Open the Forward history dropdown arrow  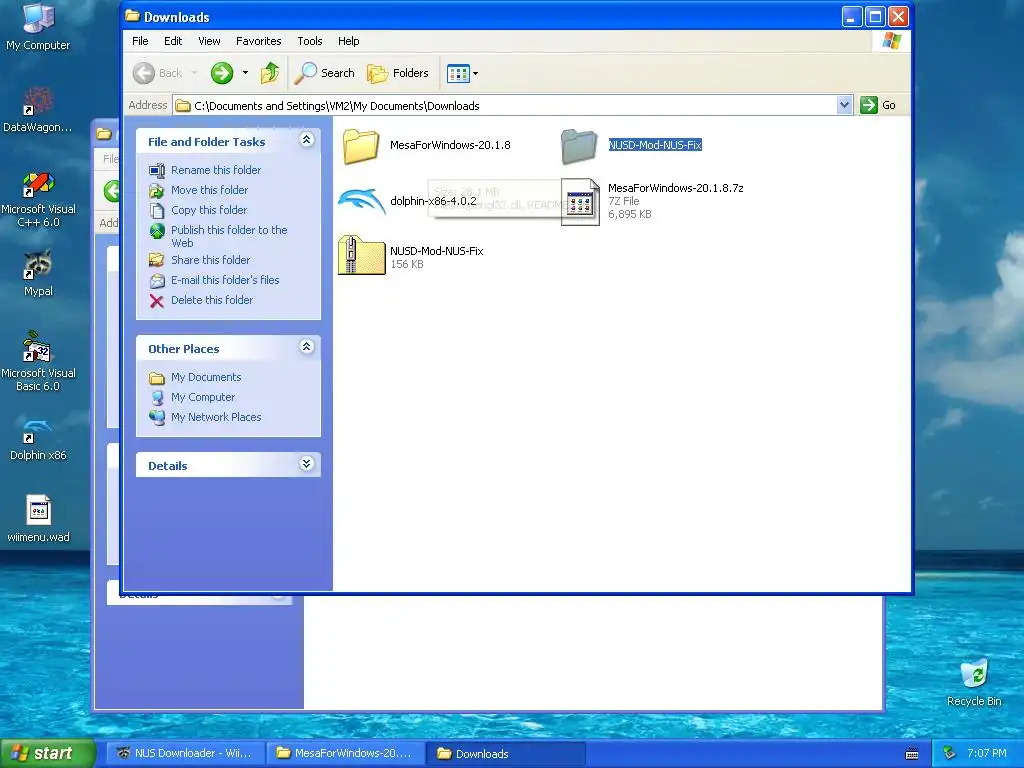pyautogui.click(x=246, y=73)
